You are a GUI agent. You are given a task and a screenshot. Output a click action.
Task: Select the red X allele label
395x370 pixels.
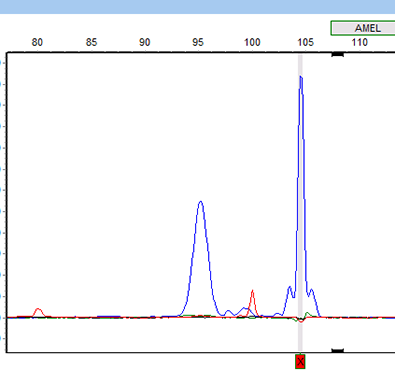coord(300,361)
